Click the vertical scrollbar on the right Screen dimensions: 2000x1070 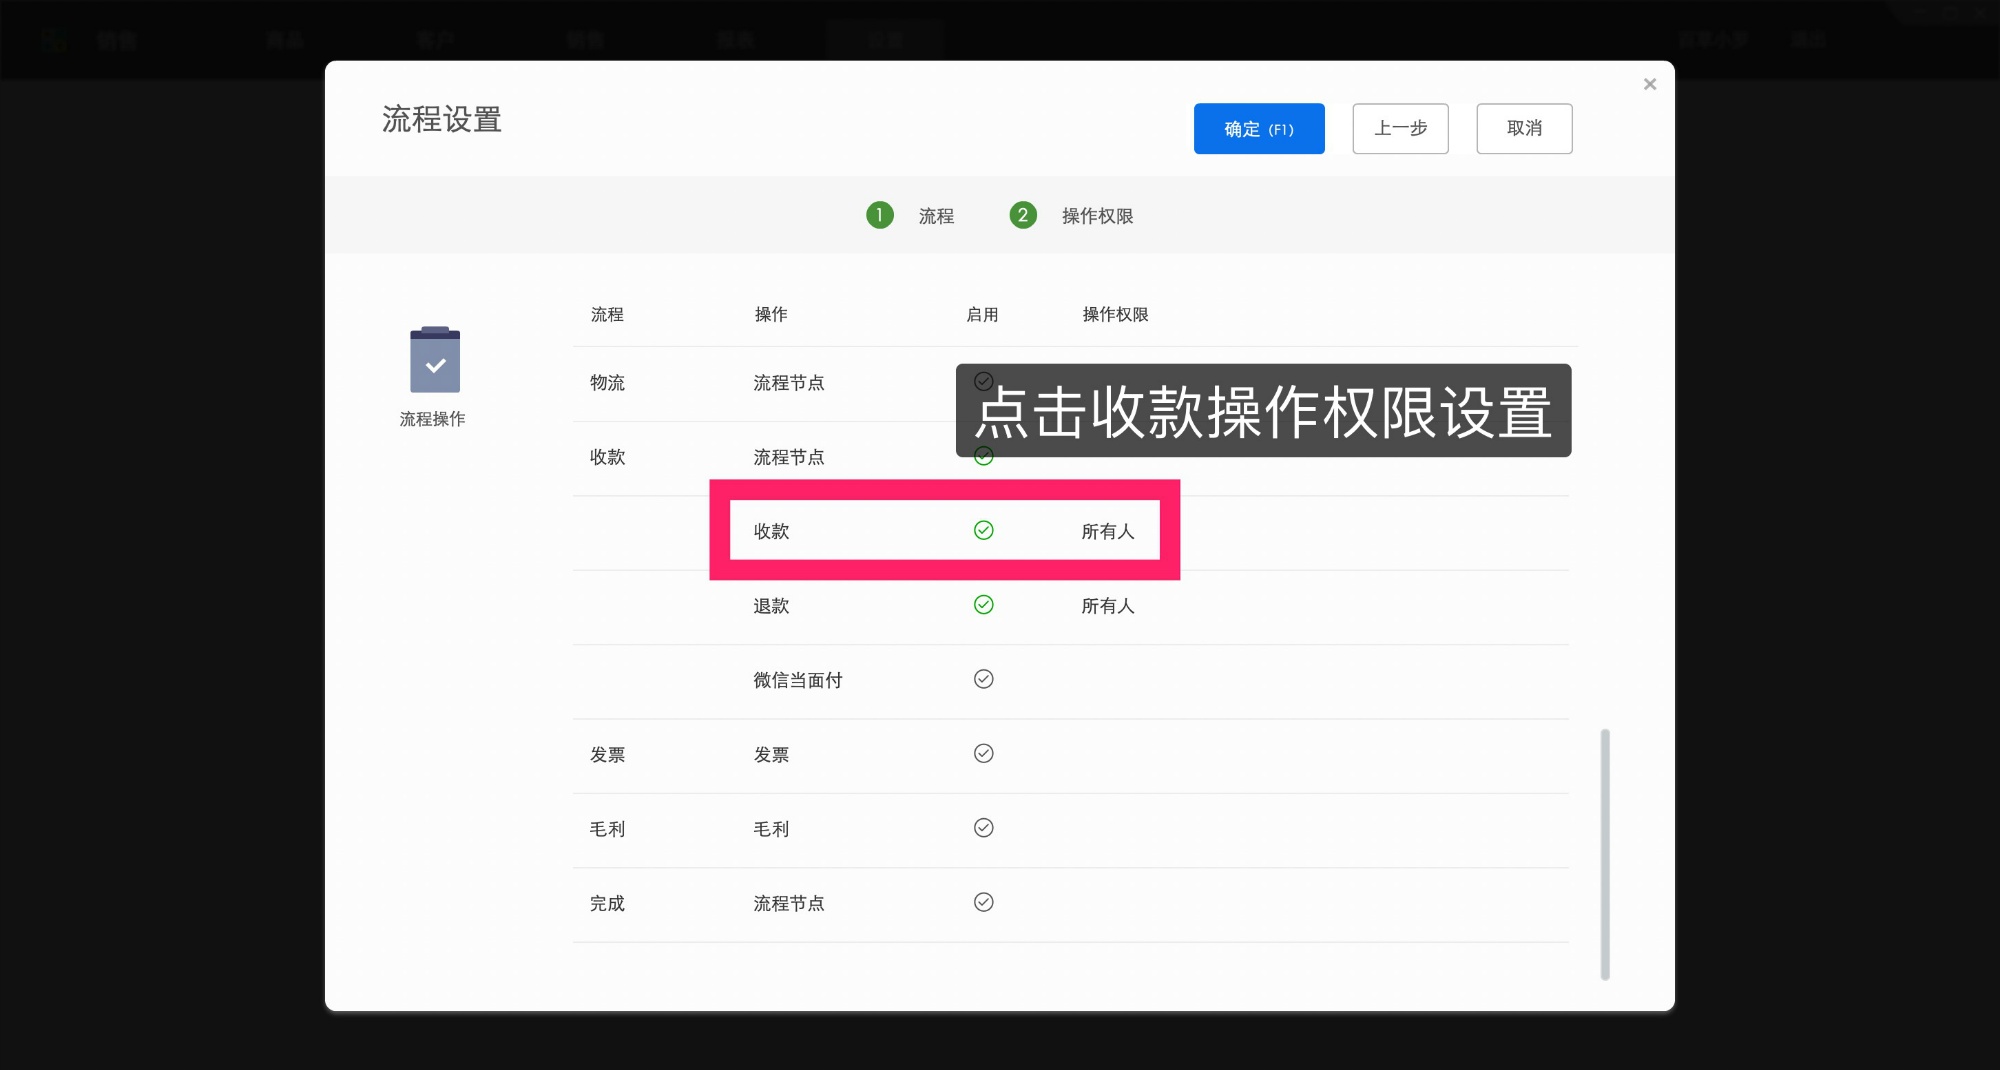[1607, 855]
